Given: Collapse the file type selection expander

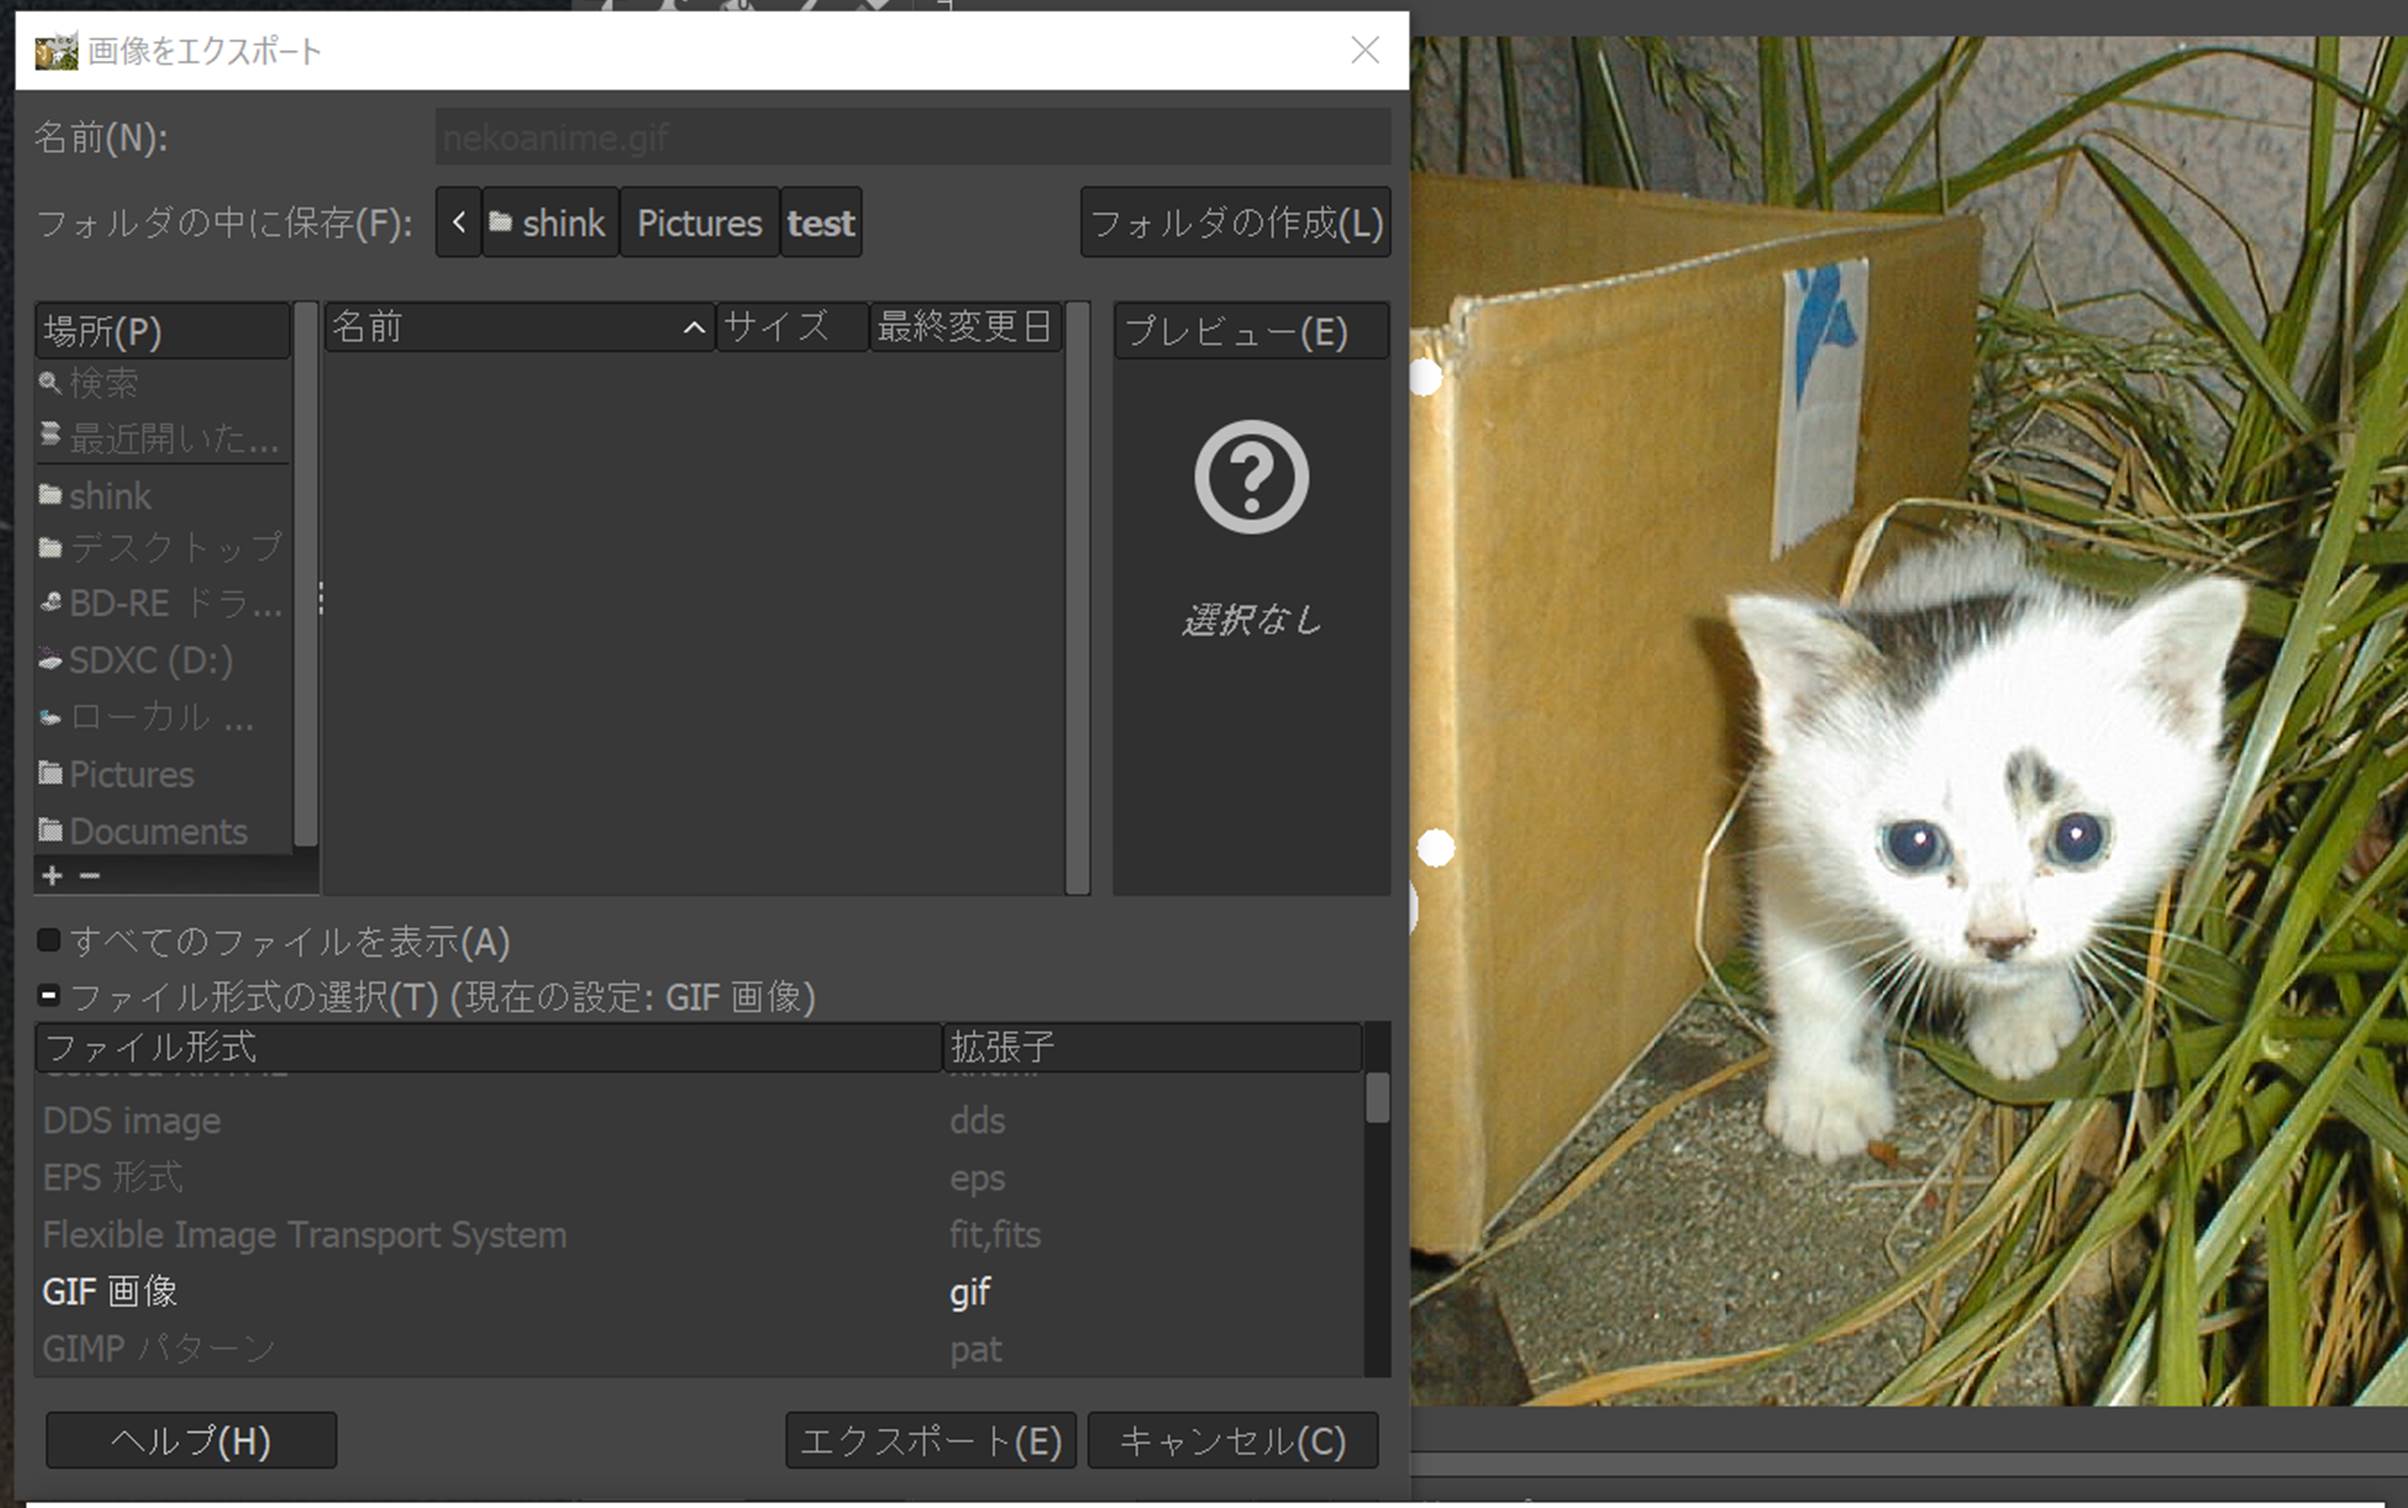Looking at the screenshot, I should (48, 996).
